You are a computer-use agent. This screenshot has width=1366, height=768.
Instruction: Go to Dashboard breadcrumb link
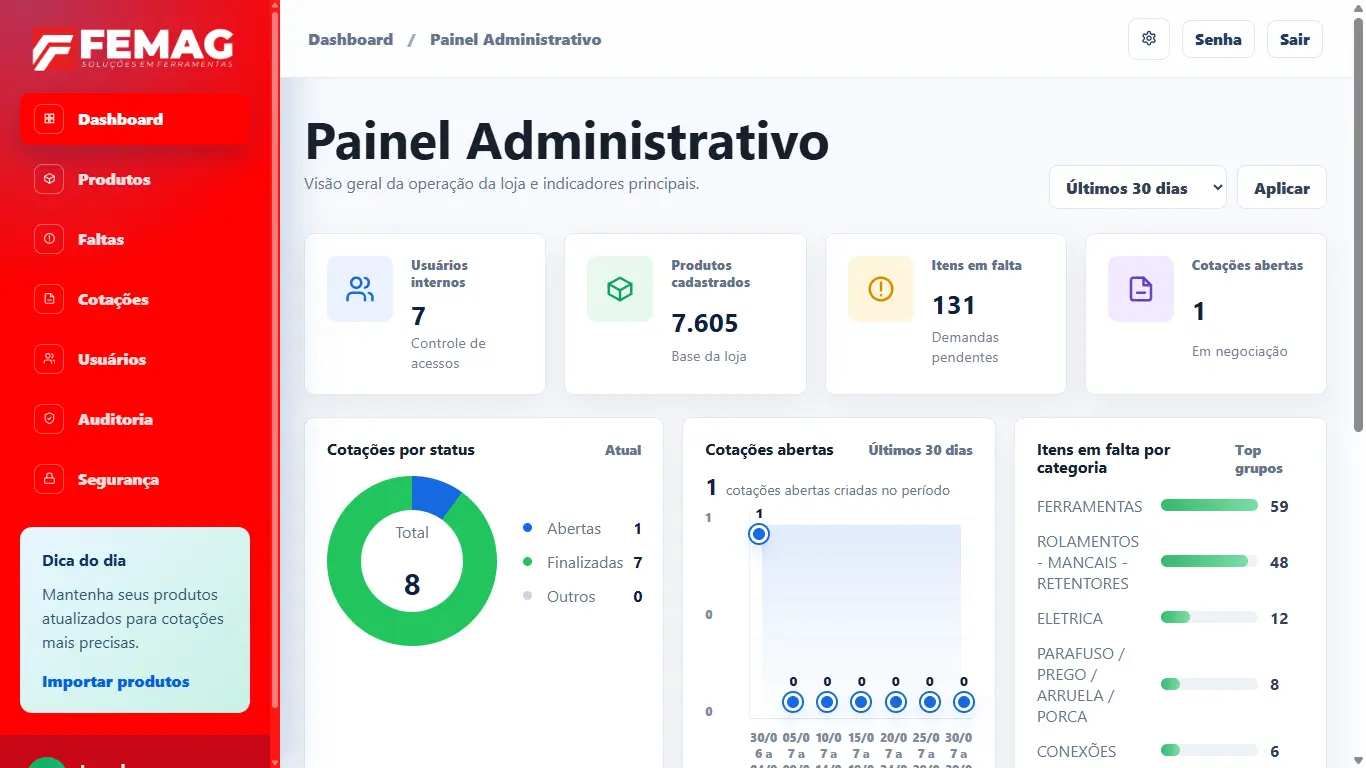[x=350, y=40]
